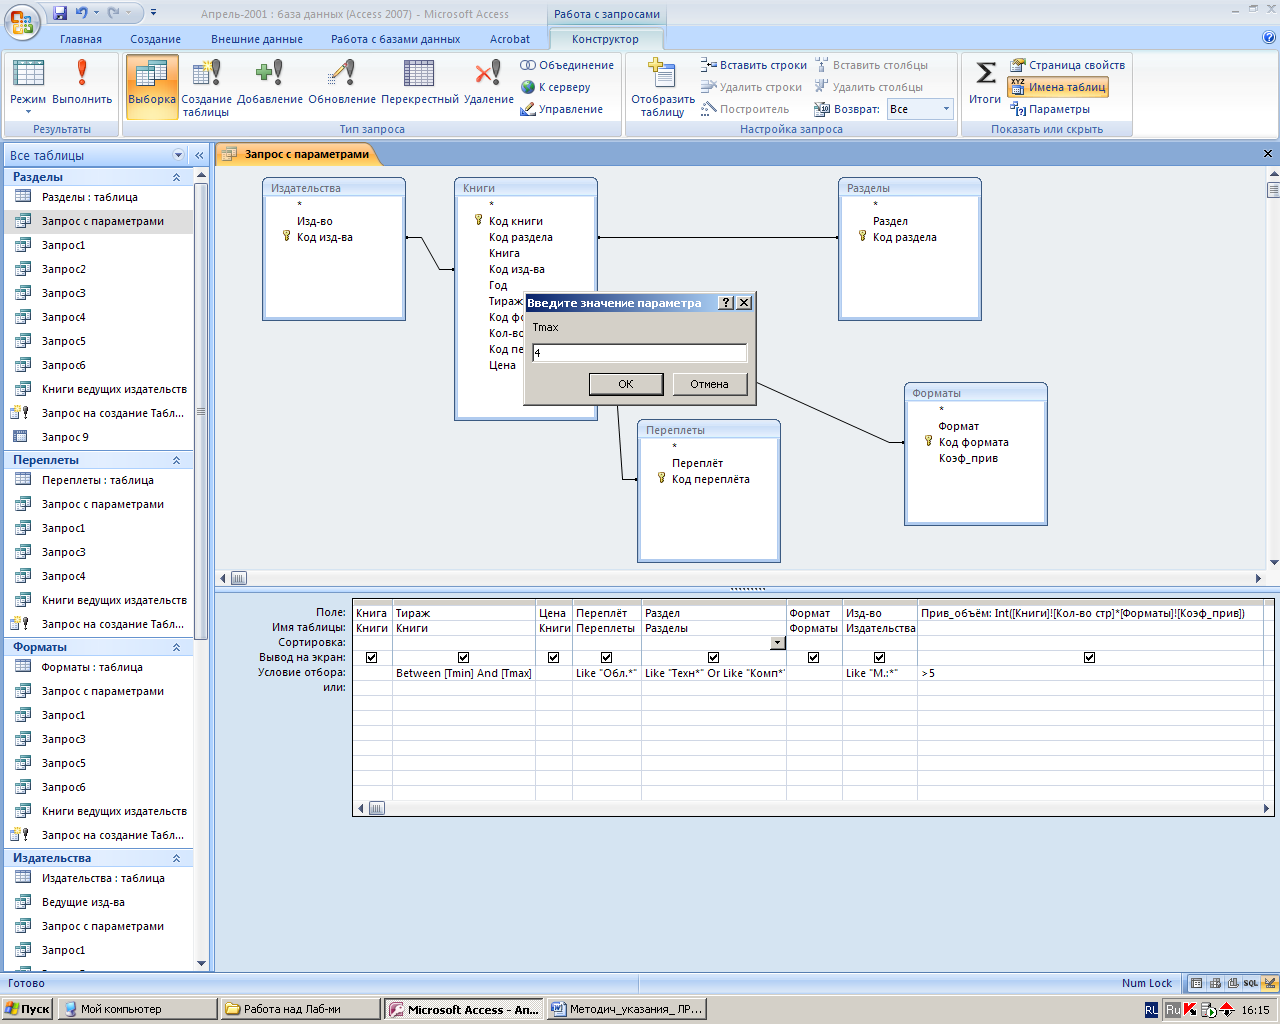1280x1024 pixels.
Task: Collapse the Издательства group
Action: coord(177,858)
